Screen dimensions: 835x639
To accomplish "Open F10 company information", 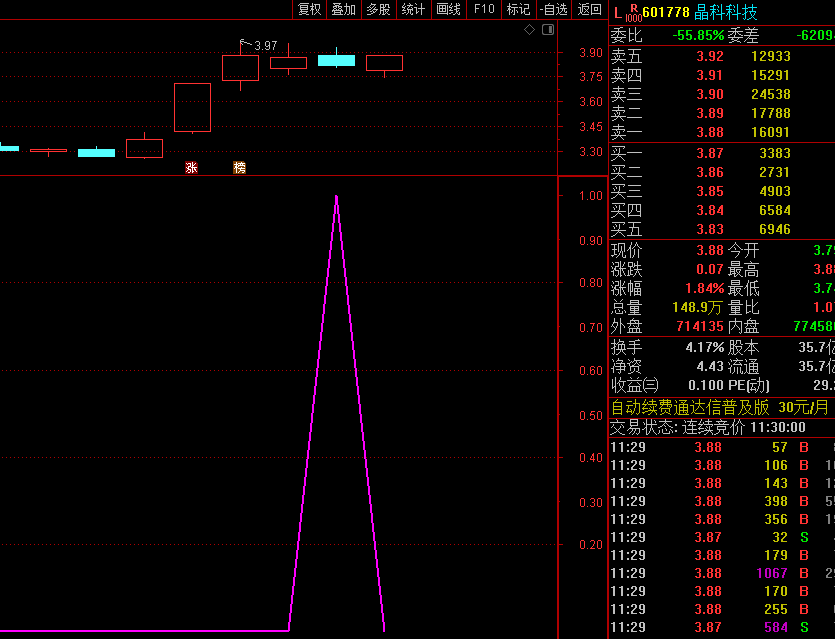I will (484, 9).
